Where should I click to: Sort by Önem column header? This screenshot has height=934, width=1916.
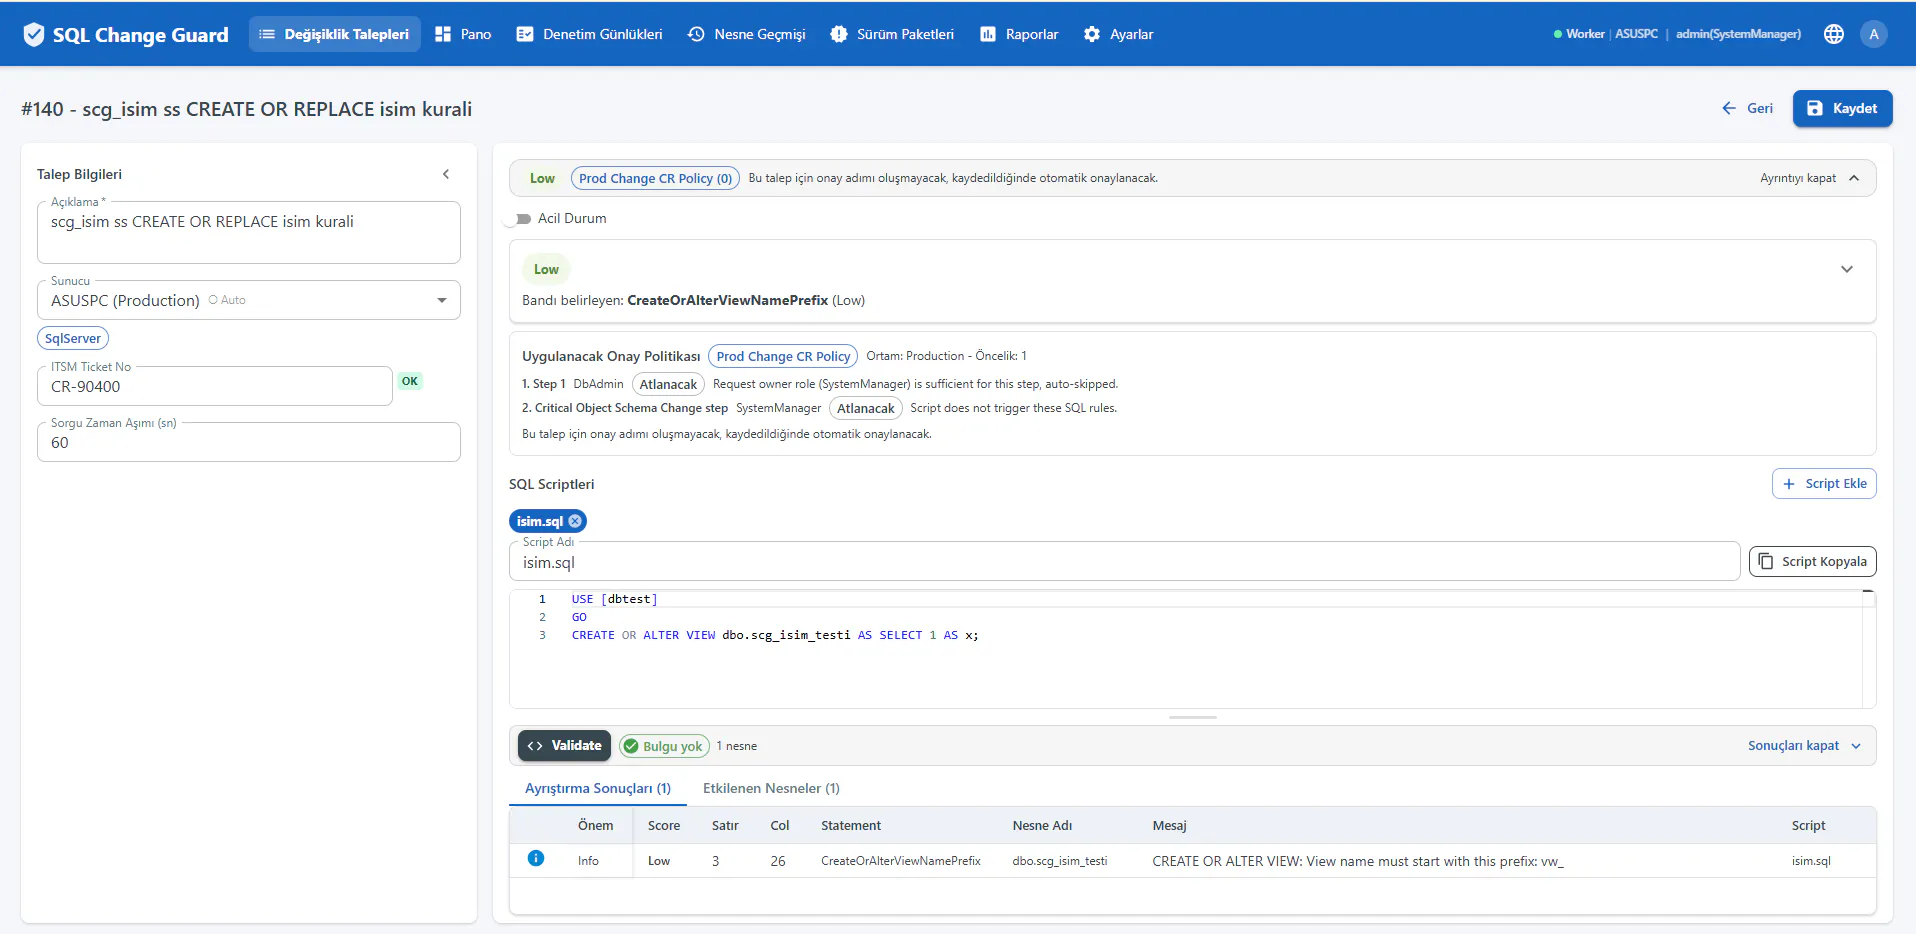tap(596, 825)
